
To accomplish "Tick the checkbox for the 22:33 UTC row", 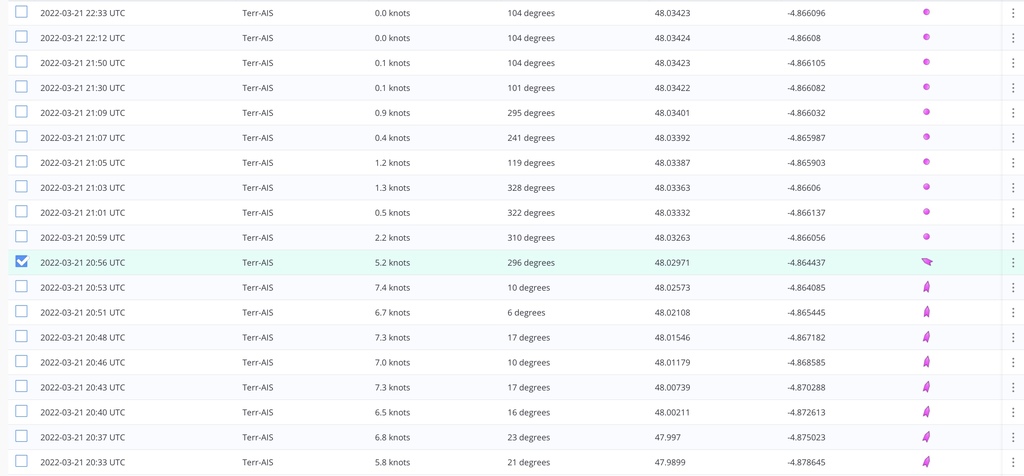I will click(x=22, y=12).
